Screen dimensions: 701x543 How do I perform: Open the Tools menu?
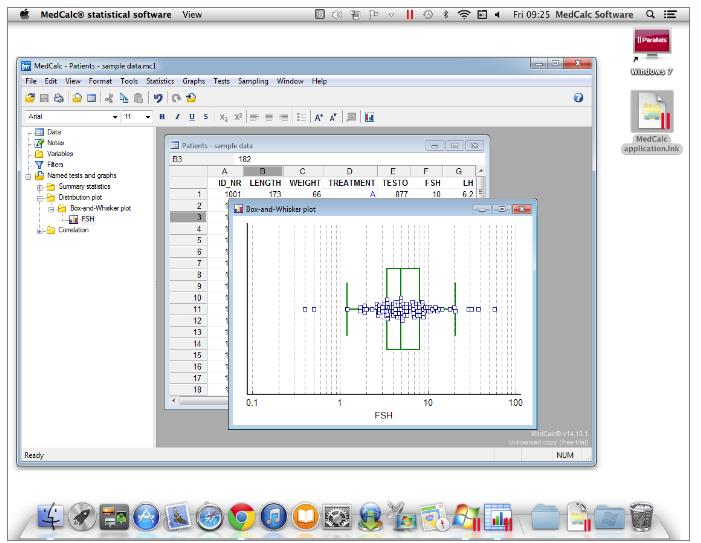129,81
